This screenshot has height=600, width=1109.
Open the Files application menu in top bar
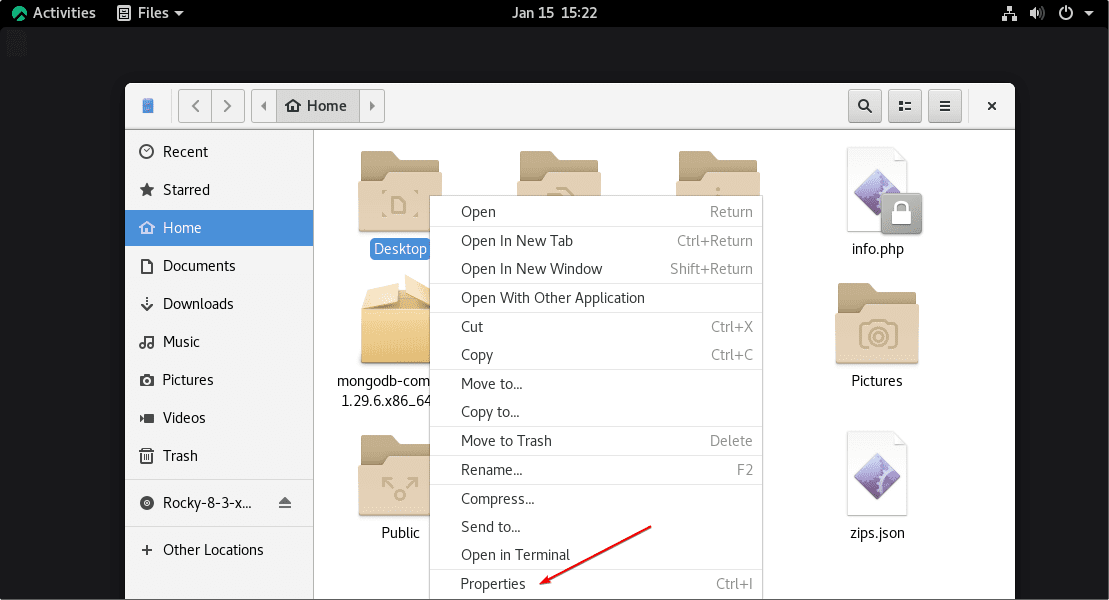click(x=148, y=13)
